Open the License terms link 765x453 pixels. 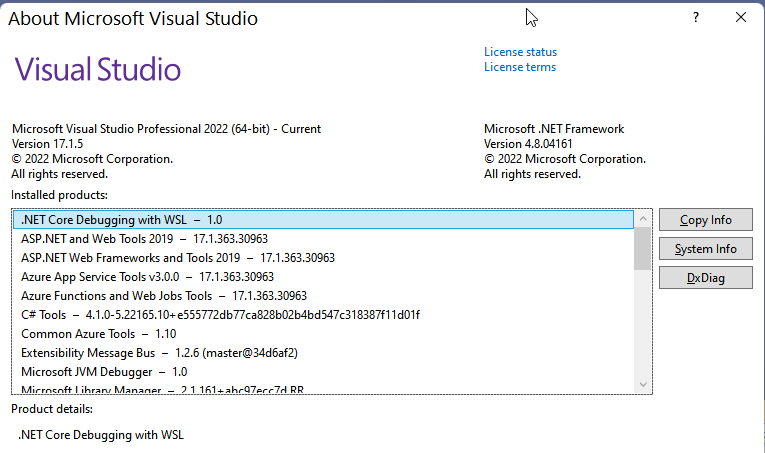coord(520,67)
